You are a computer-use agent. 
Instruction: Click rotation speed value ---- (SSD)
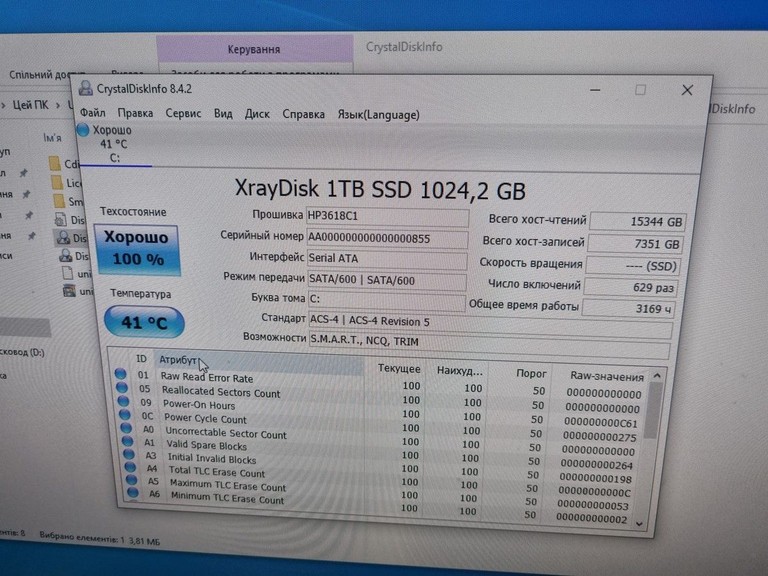click(632, 266)
